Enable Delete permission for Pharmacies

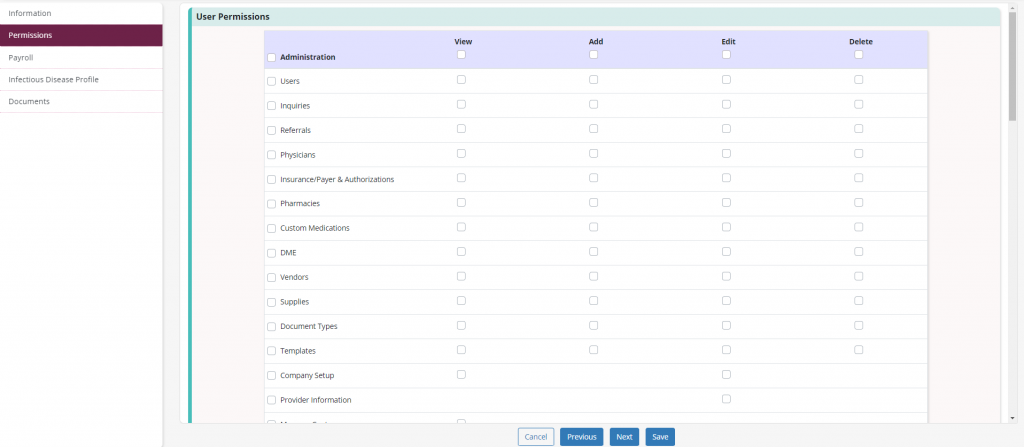(858, 202)
